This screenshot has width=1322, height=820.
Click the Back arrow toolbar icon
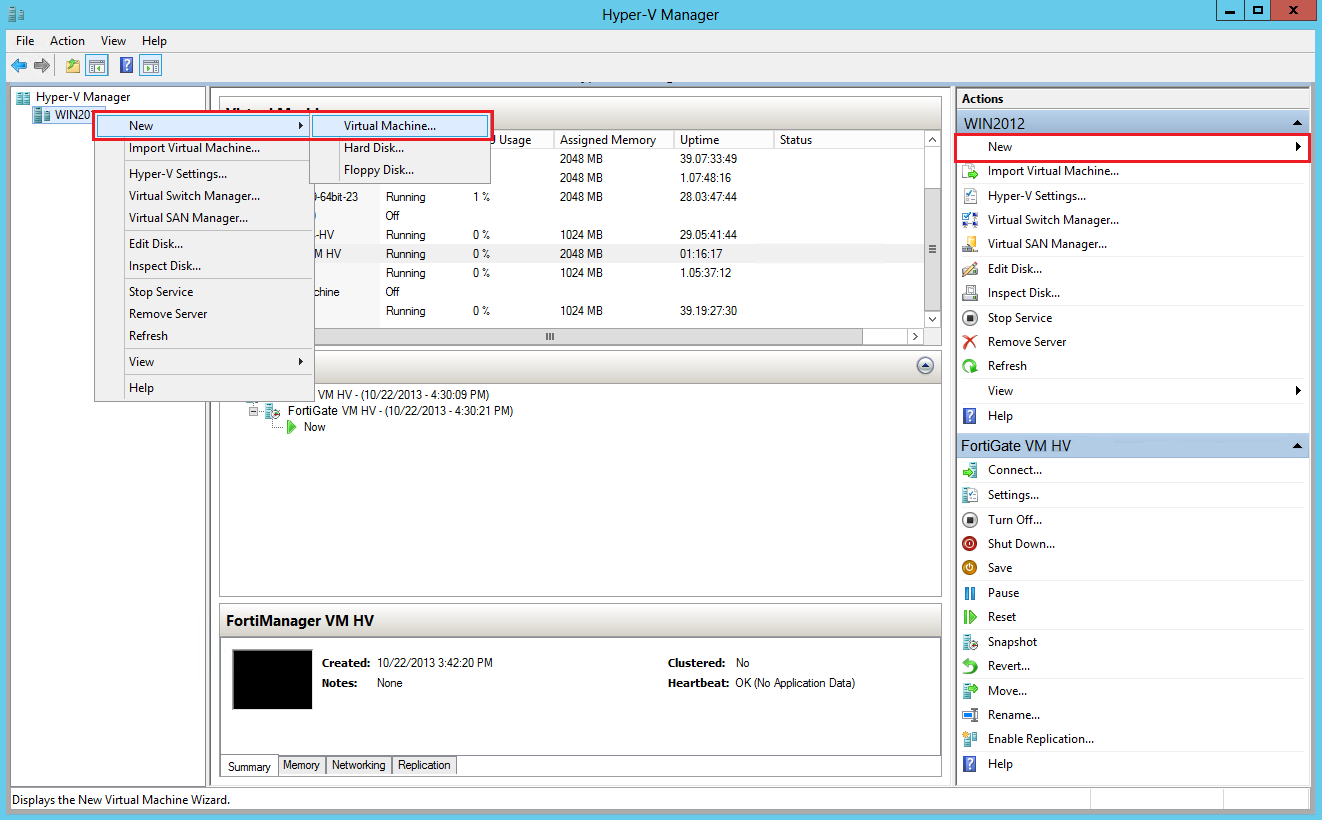[19, 66]
